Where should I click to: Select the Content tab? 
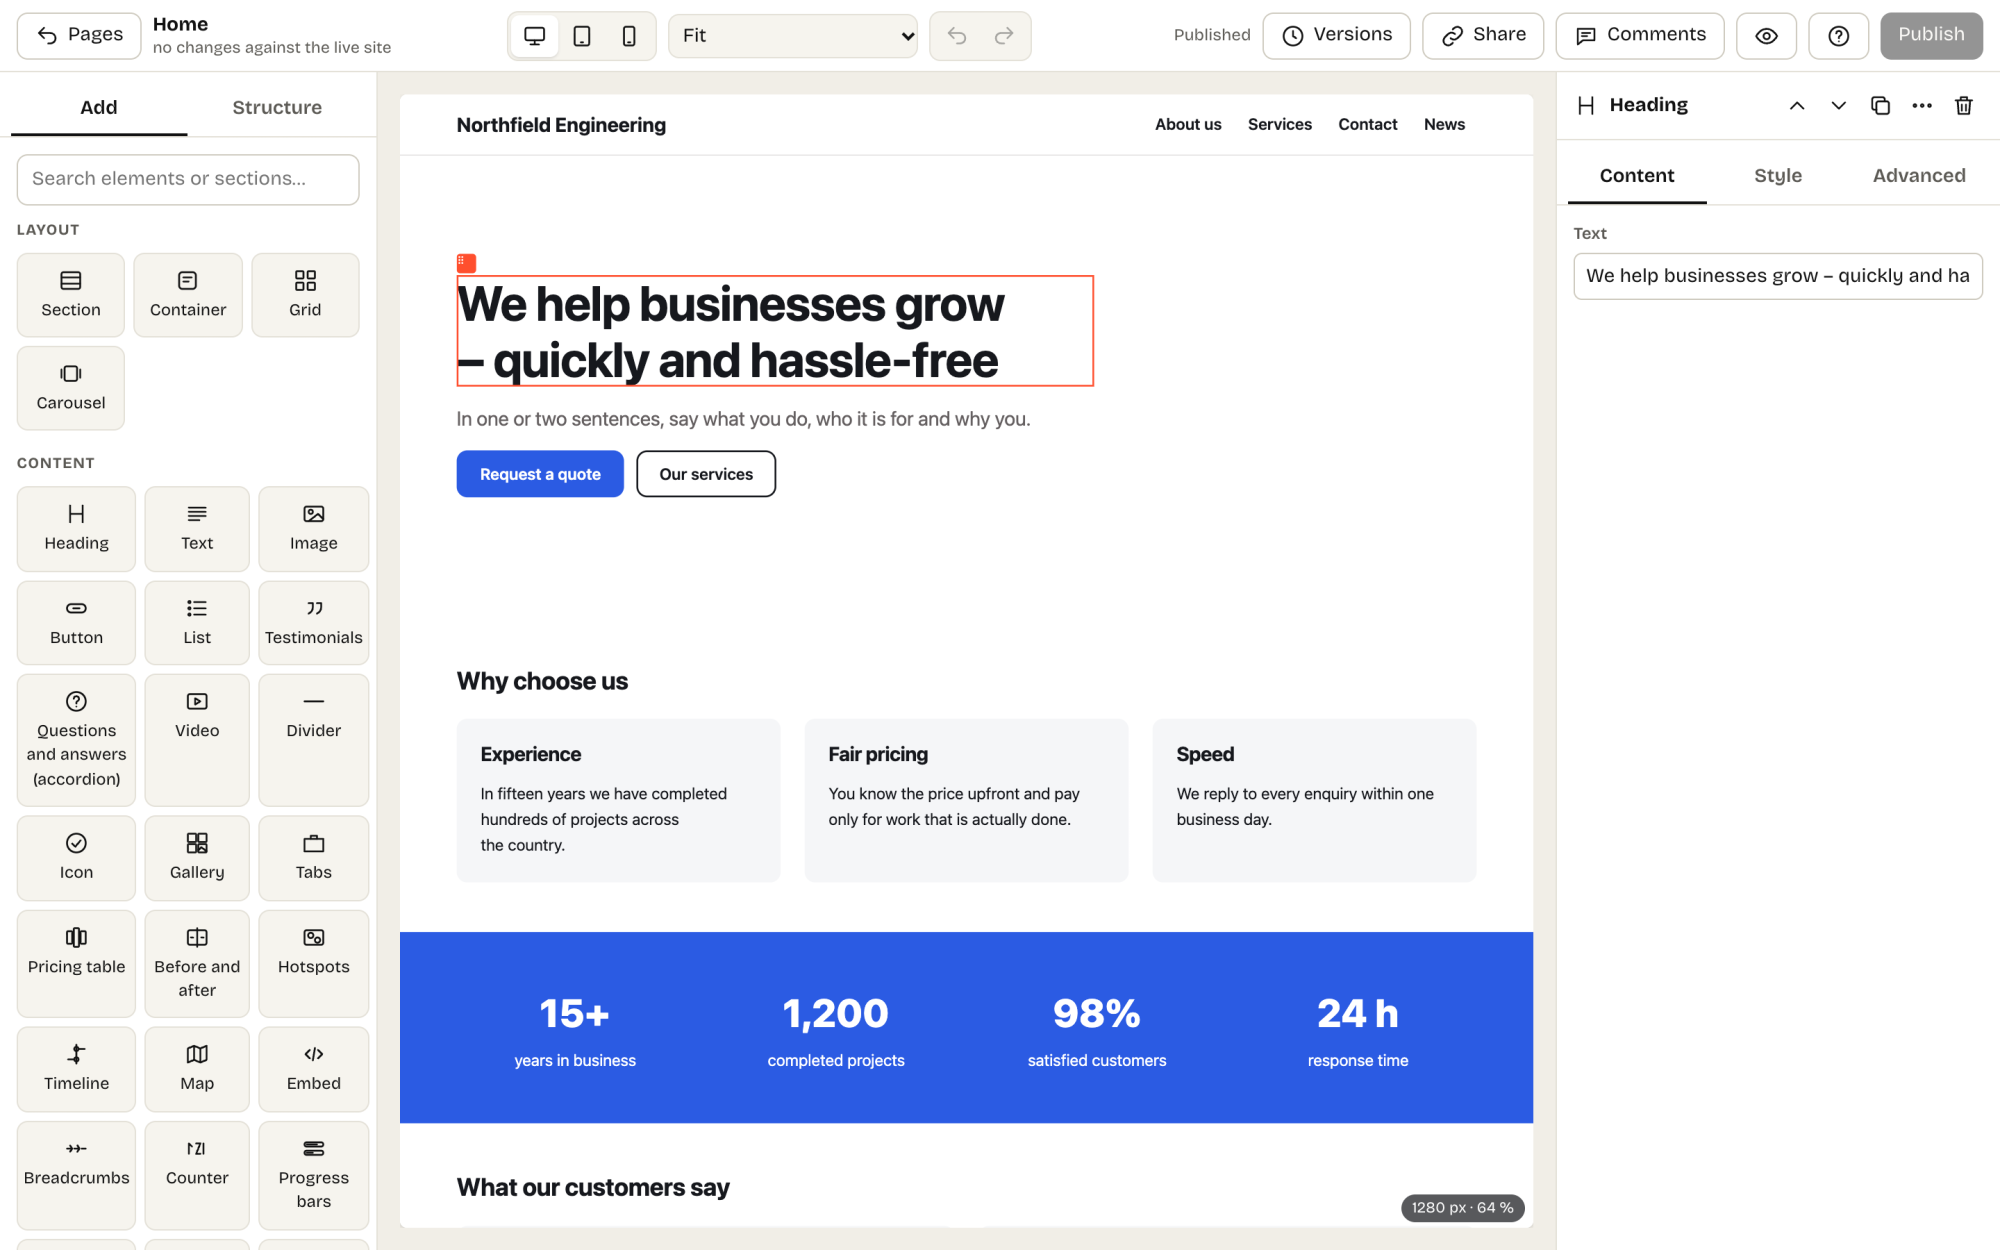click(x=1637, y=176)
